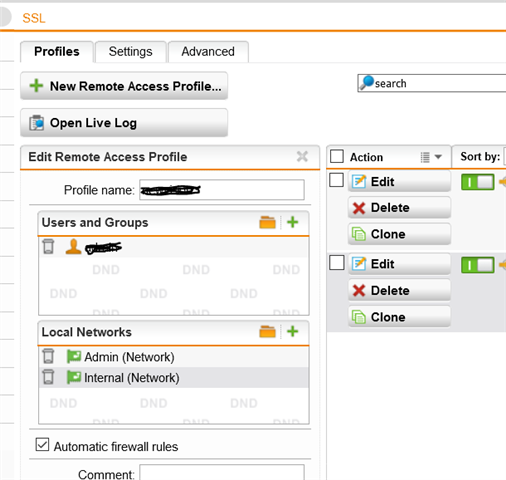Viewport: 506px width, 480px height.
Task: Tick the select-all checkbox beside Action
Action: tap(337, 156)
